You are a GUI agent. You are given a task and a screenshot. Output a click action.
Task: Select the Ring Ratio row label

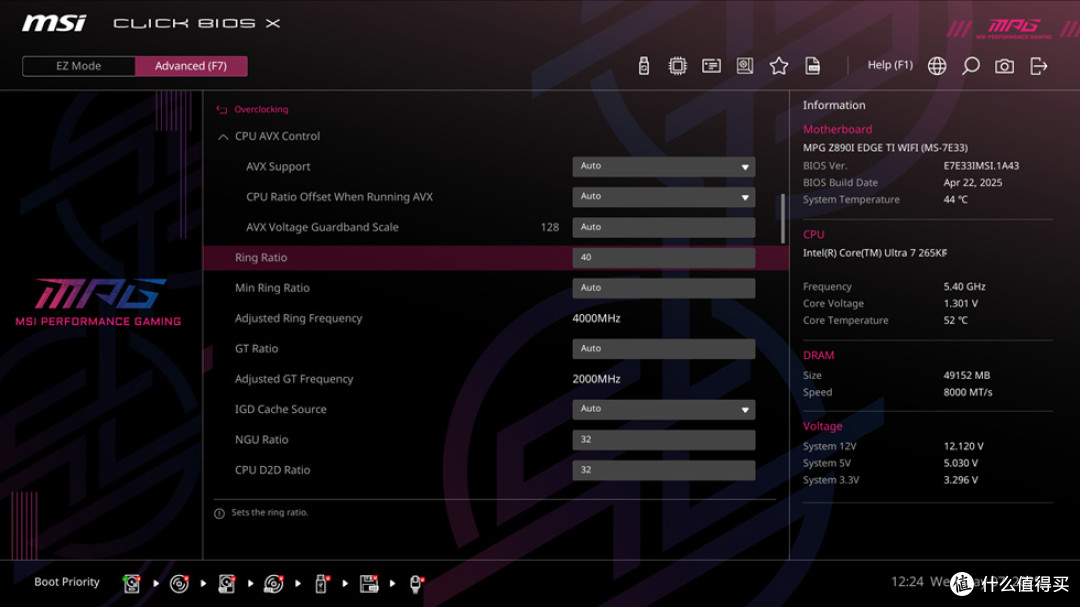(261, 258)
